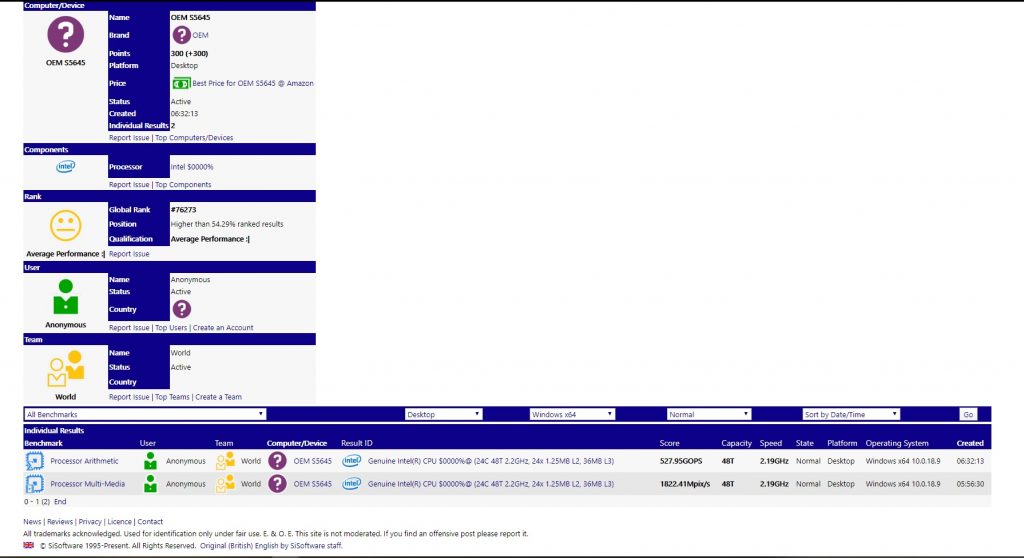Image resolution: width=1024 pixels, height=558 pixels.
Task: Click the yellow neutral face rank icon
Action: (x=65, y=225)
